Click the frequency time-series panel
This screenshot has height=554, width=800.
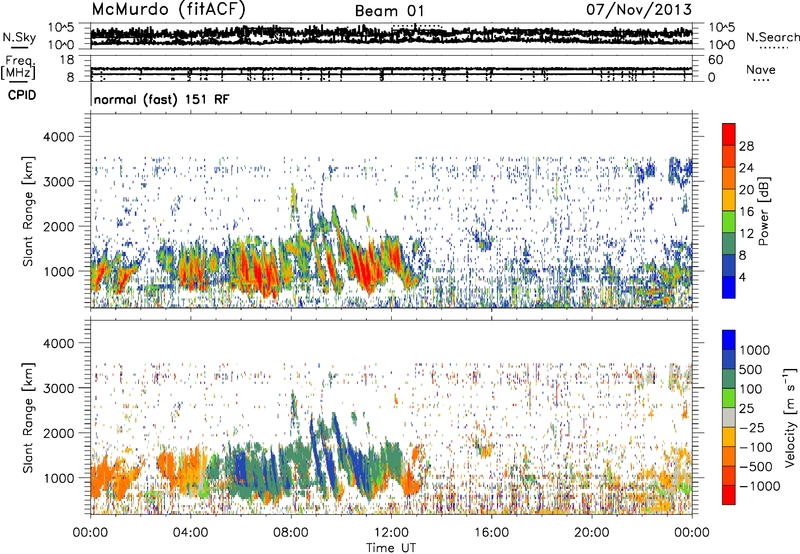(391, 68)
